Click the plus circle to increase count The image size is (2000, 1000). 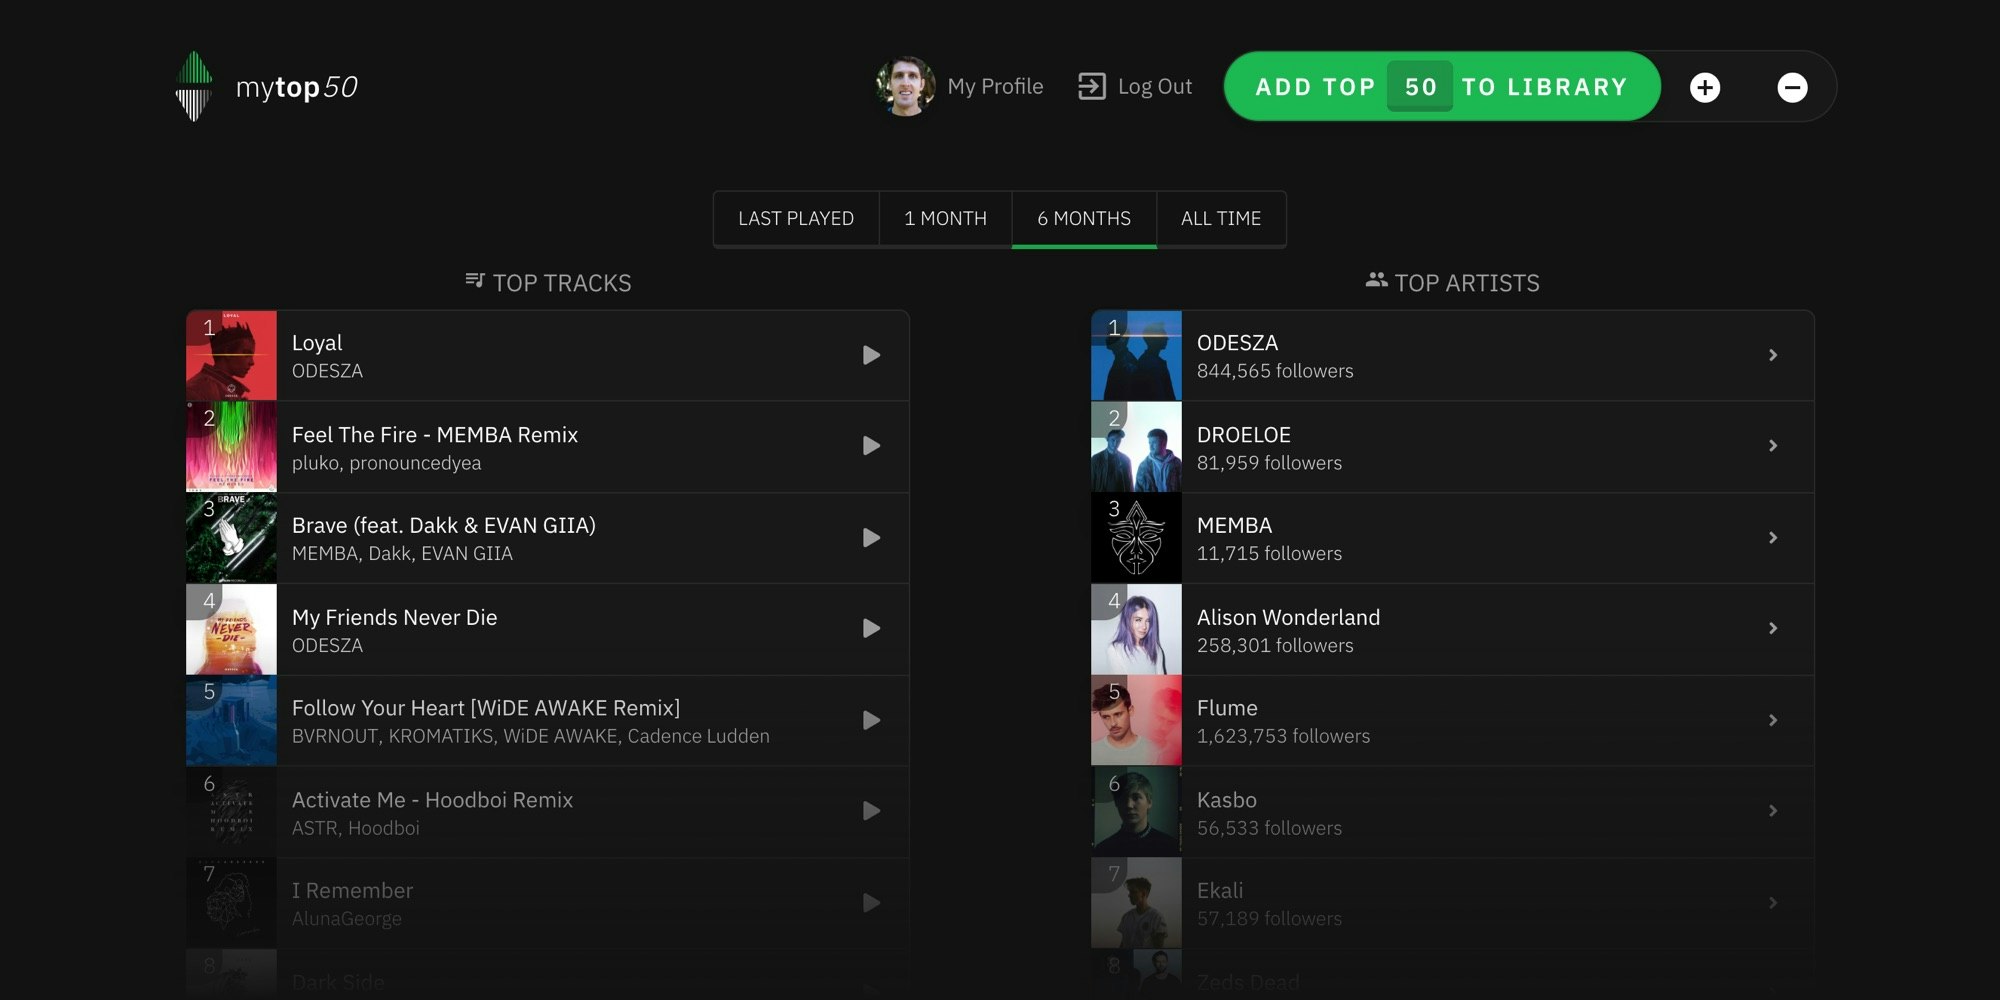pyautogui.click(x=1705, y=87)
